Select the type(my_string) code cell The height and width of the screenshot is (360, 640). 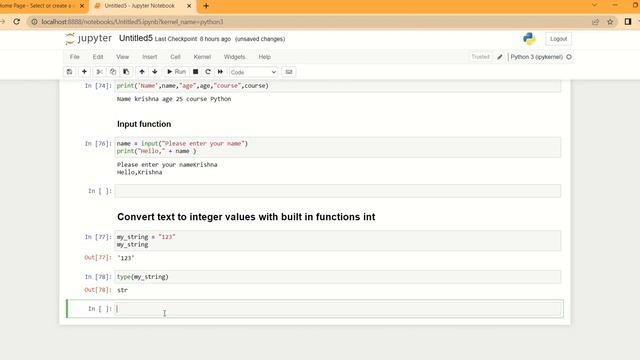(338, 277)
